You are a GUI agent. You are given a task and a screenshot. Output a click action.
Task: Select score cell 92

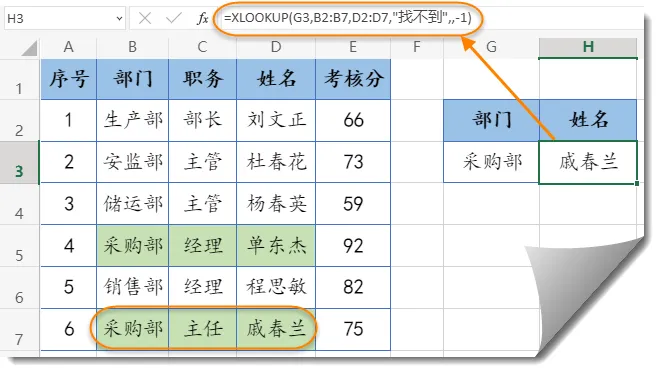(x=353, y=245)
